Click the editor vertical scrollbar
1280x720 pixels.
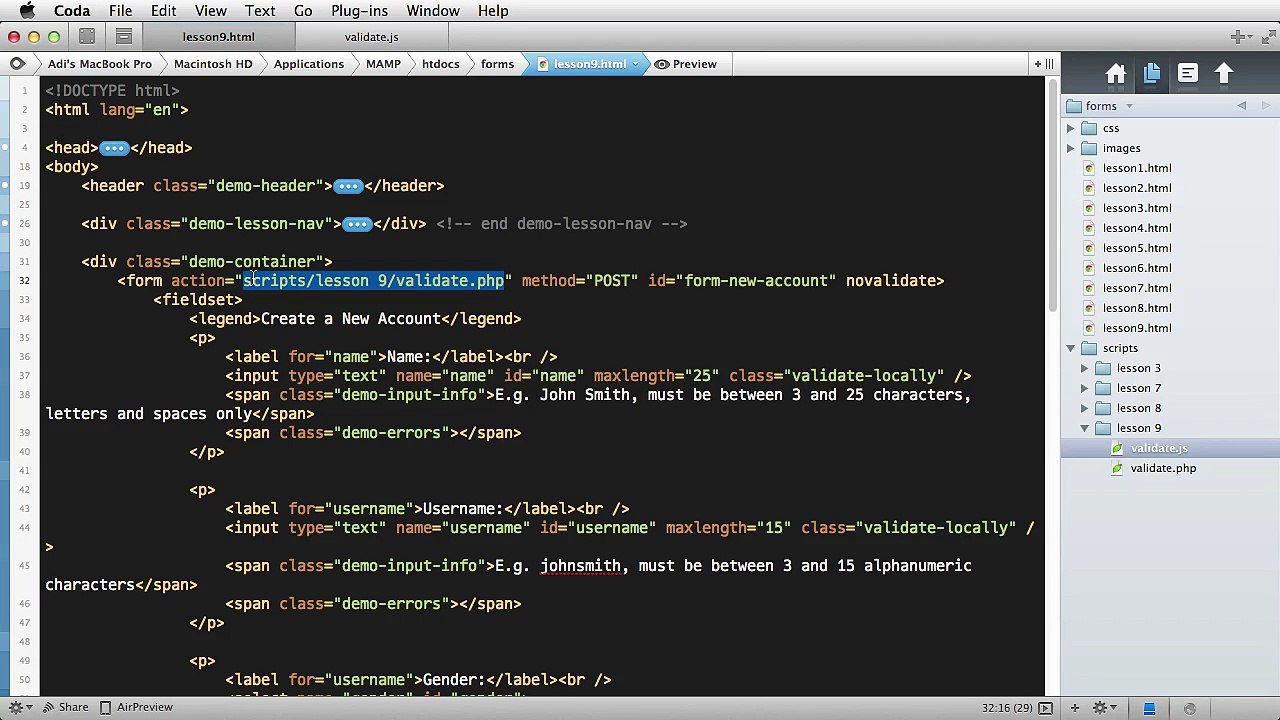point(1052,200)
